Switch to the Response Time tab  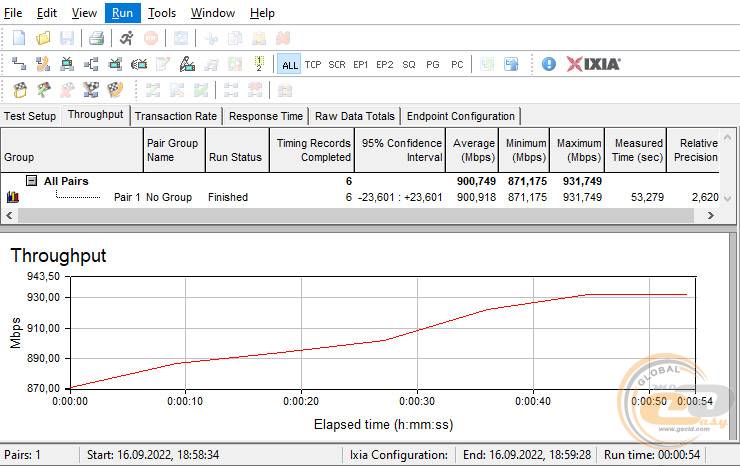(265, 116)
